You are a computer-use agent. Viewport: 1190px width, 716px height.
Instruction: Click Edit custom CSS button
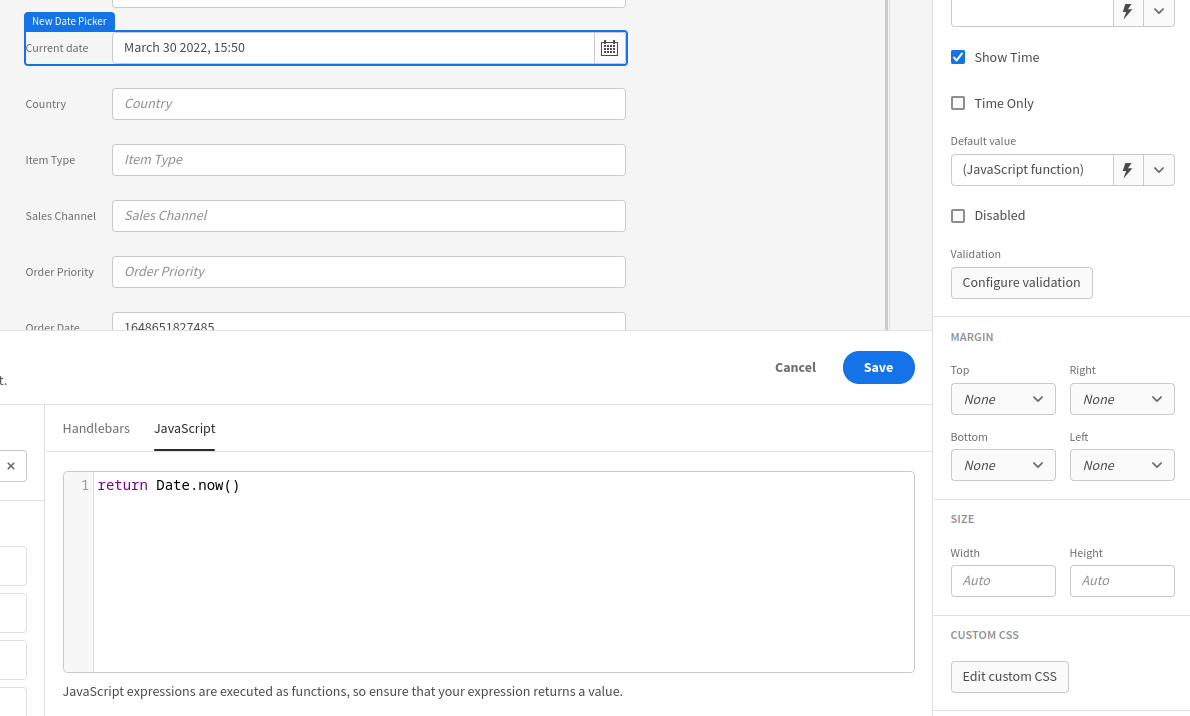point(1009,677)
